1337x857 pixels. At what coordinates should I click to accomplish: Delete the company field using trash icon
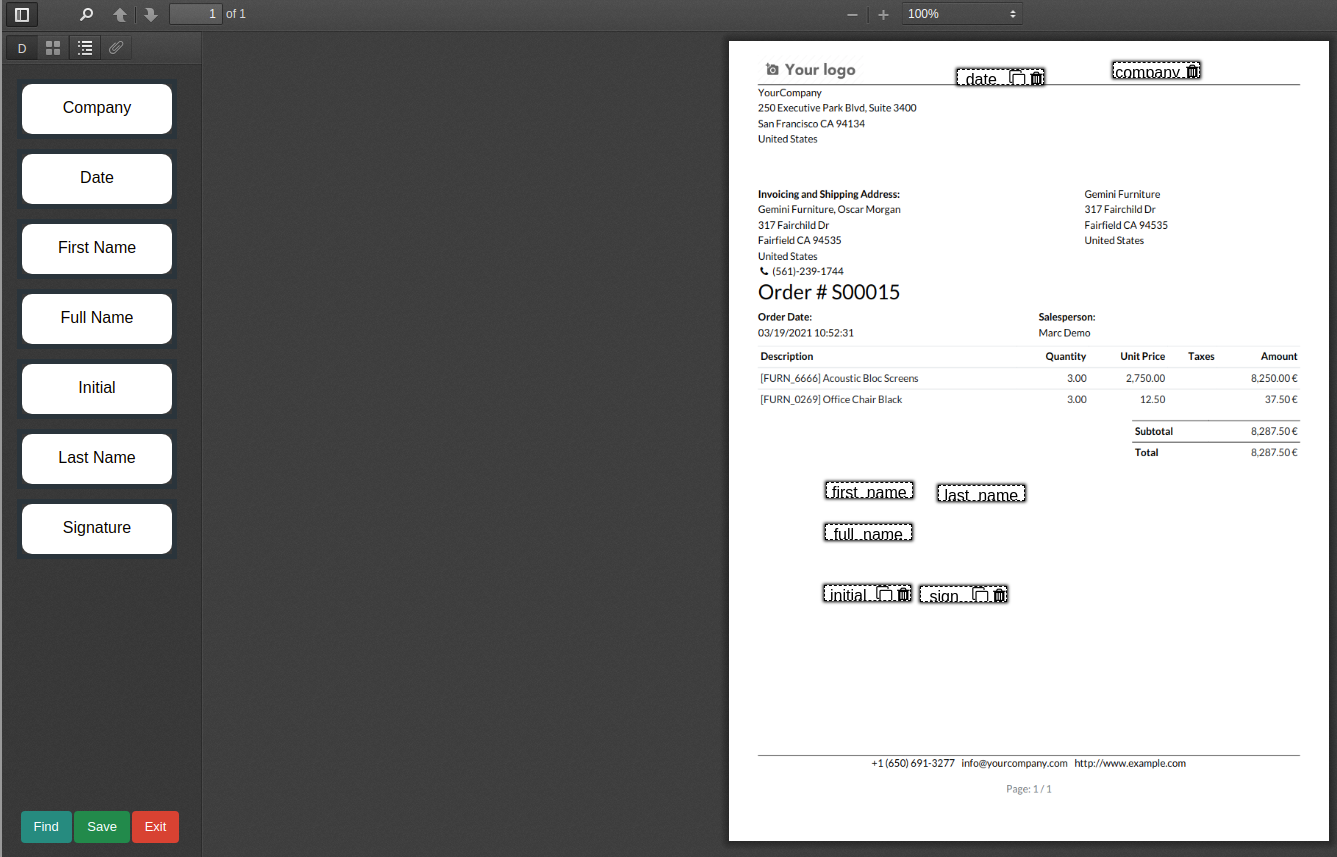(x=1192, y=71)
